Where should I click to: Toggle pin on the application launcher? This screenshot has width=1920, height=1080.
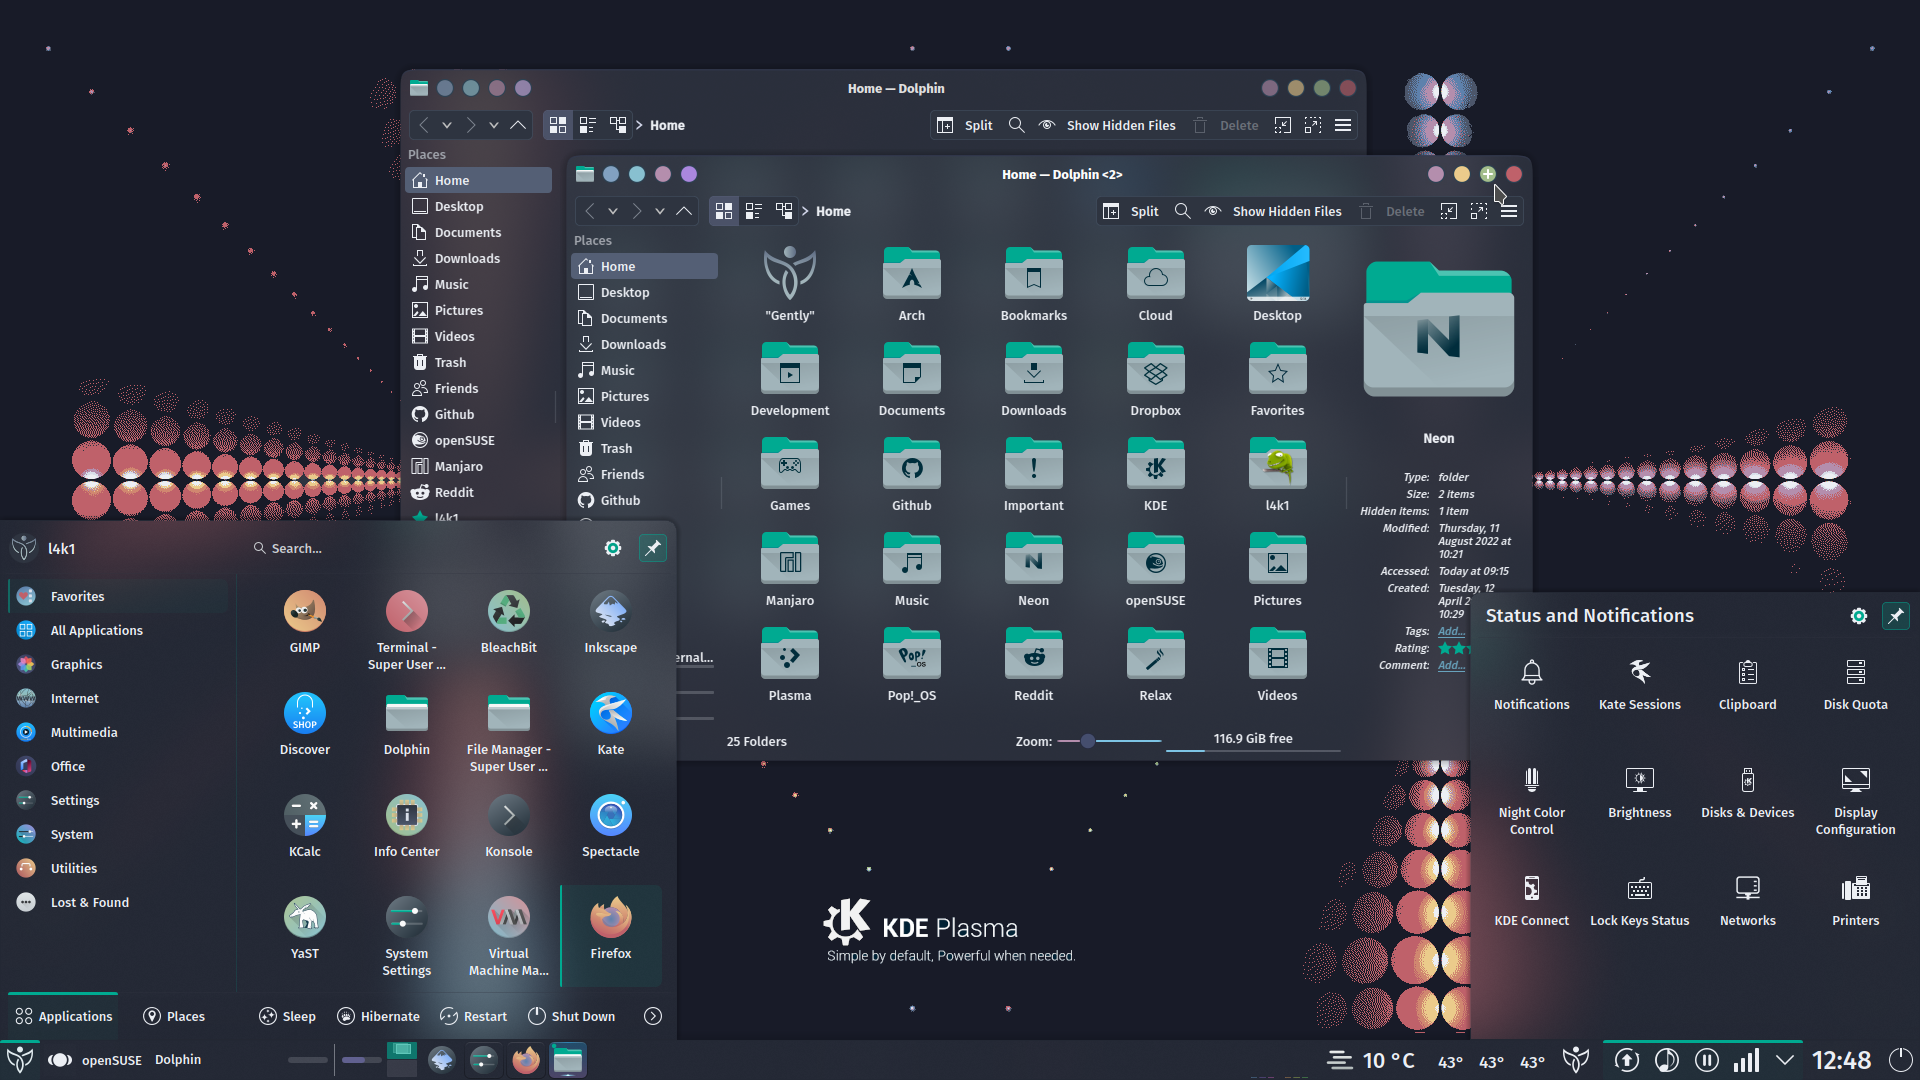tap(653, 548)
